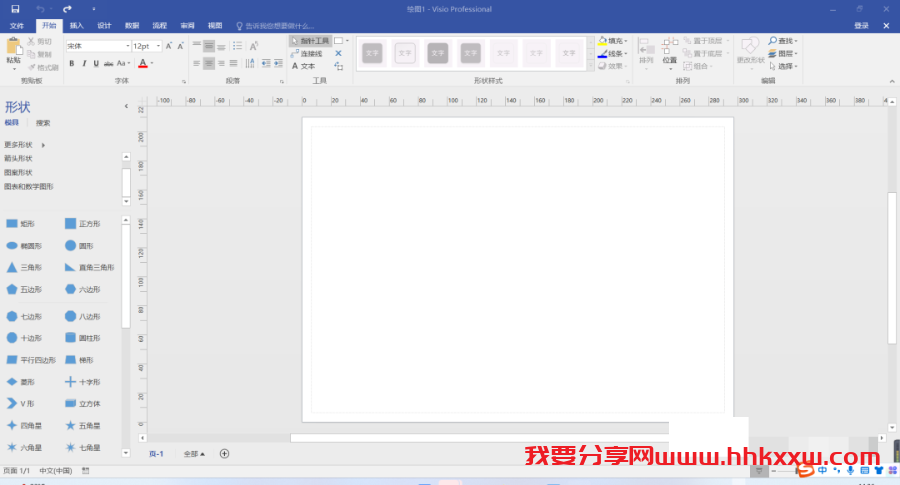Image resolution: width=900 pixels, height=485 pixels.
Task: Click the blue X connection point tool
Action: click(x=338, y=53)
